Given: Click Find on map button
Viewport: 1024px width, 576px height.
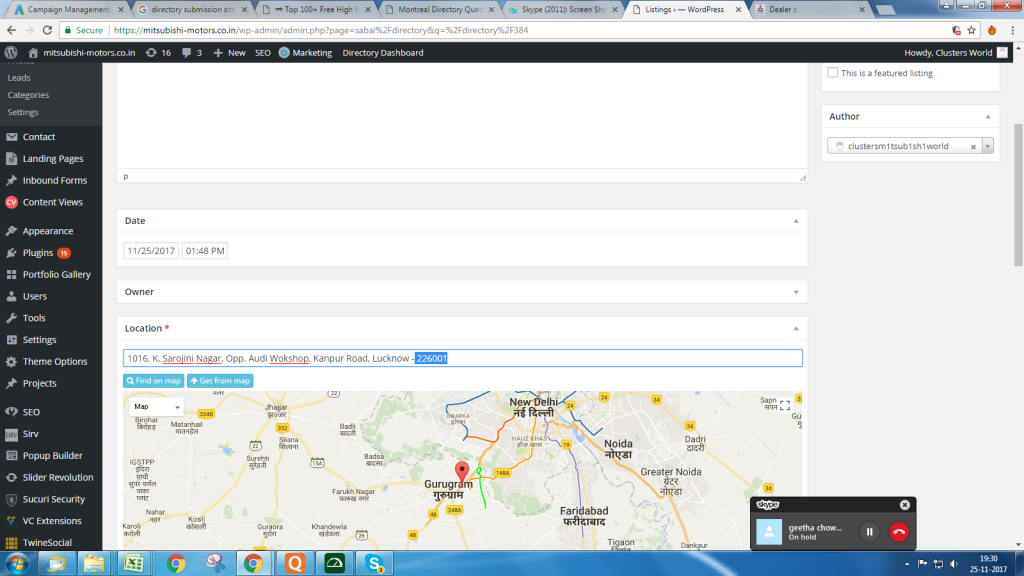Looking at the screenshot, I should (153, 381).
